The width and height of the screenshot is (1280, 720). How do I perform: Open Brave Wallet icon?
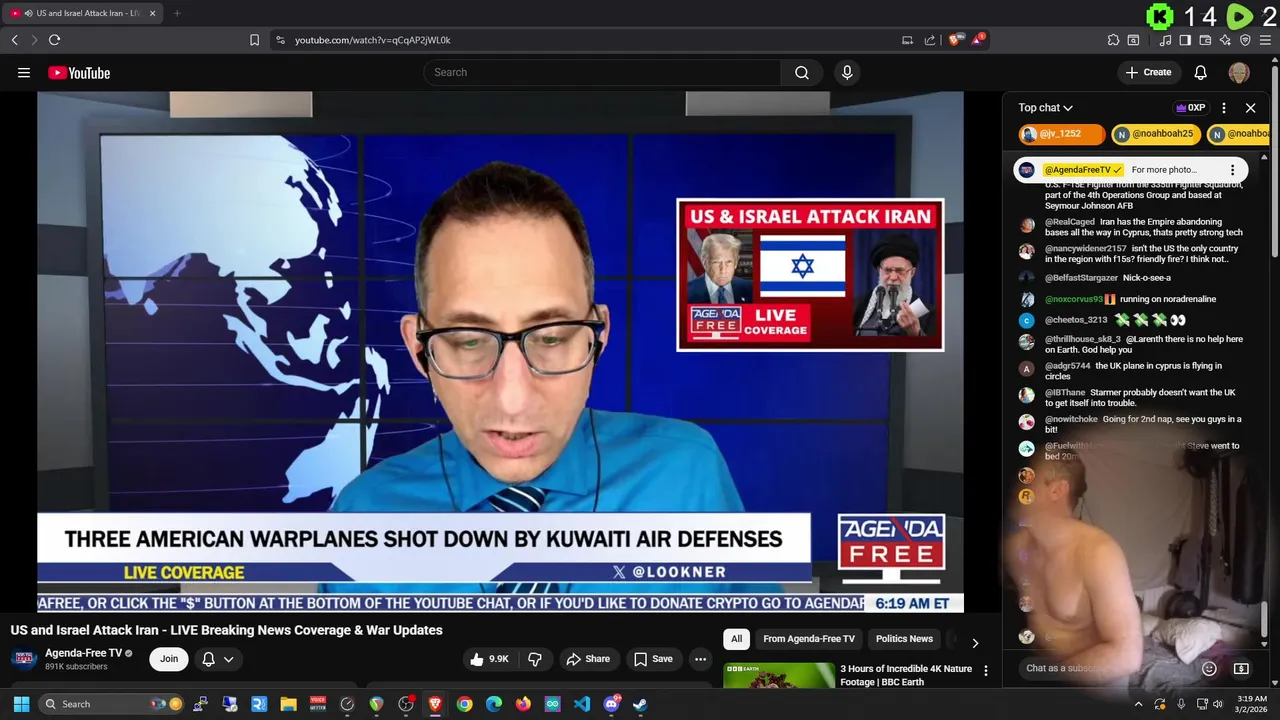click(x=1205, y=40)
